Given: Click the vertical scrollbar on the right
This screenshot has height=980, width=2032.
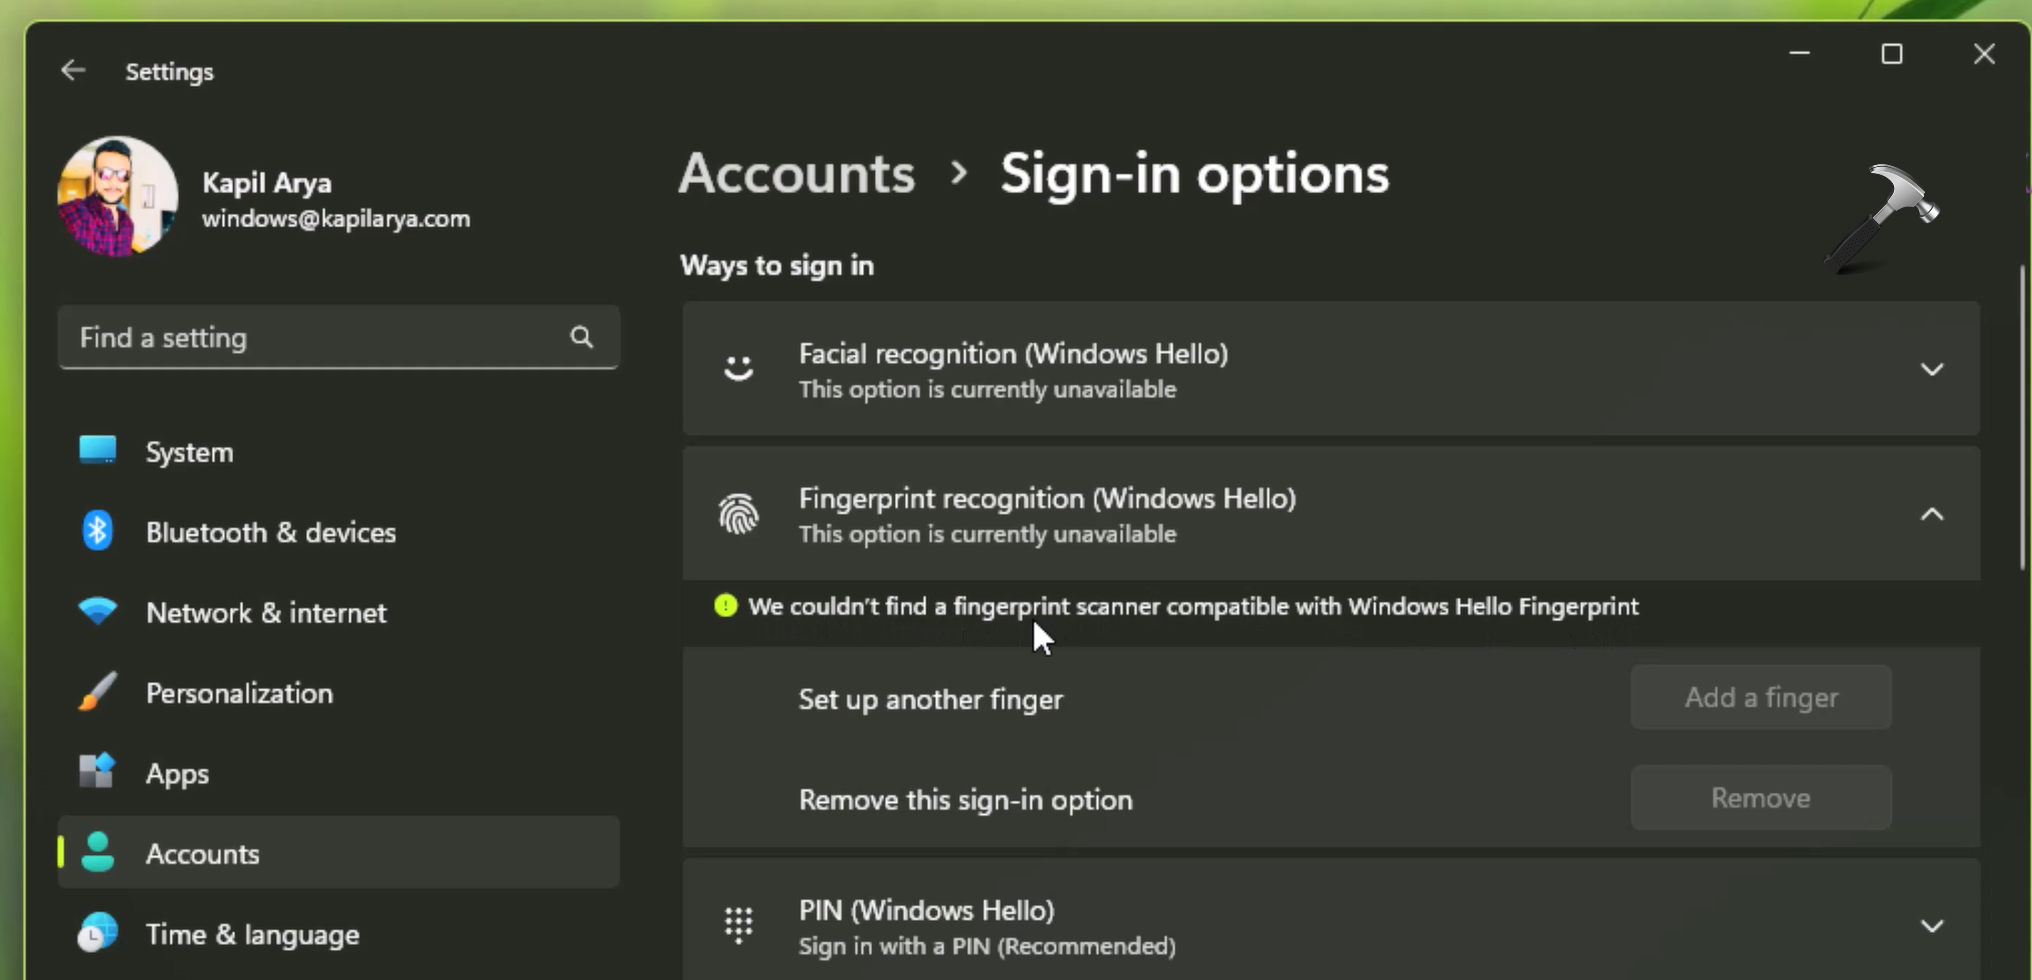Looking at the screenshot, I should 2023,418.
